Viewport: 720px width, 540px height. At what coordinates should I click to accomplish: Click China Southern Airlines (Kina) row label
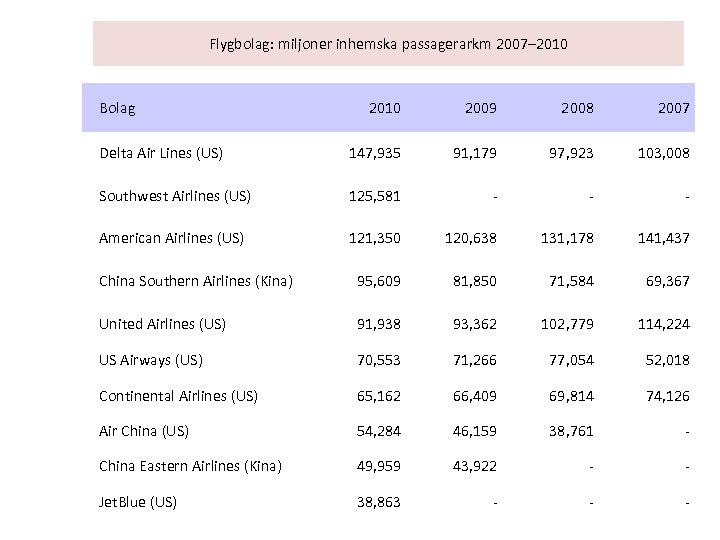pyautogui.click(x=196, y=281)
